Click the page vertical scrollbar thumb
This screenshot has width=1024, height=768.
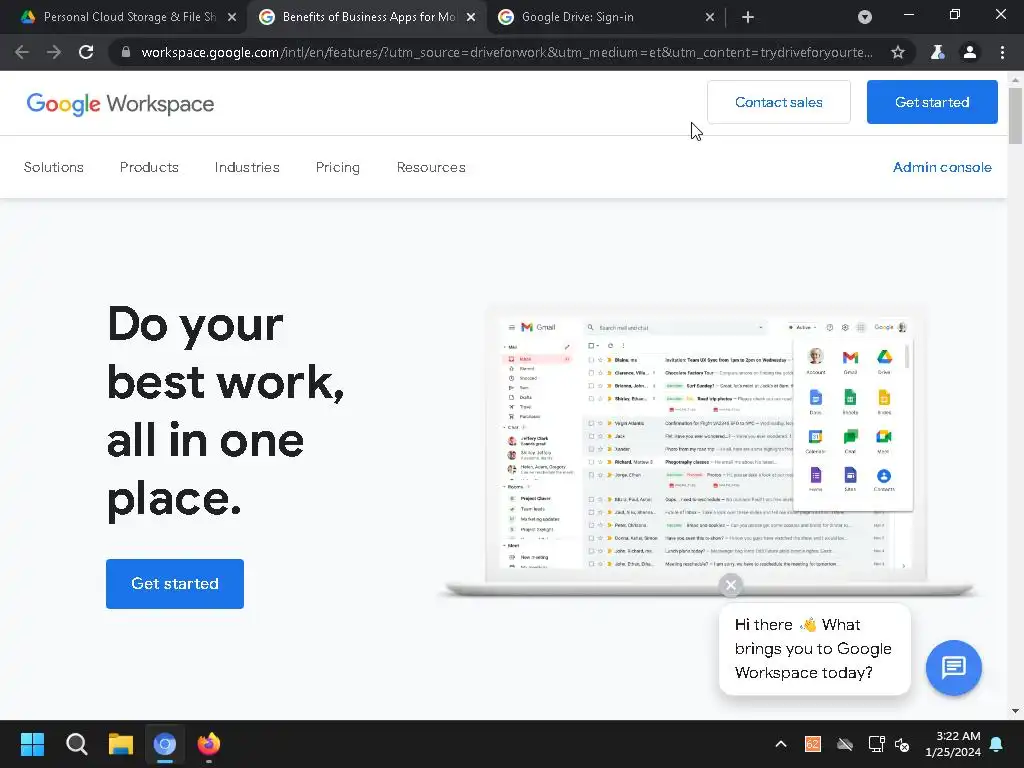coord(1015,115)
